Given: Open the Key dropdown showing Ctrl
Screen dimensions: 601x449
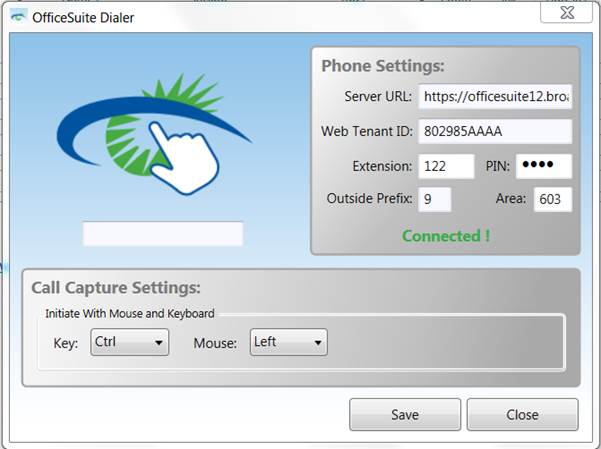Looking at the screenshot, I should (130, 342).
